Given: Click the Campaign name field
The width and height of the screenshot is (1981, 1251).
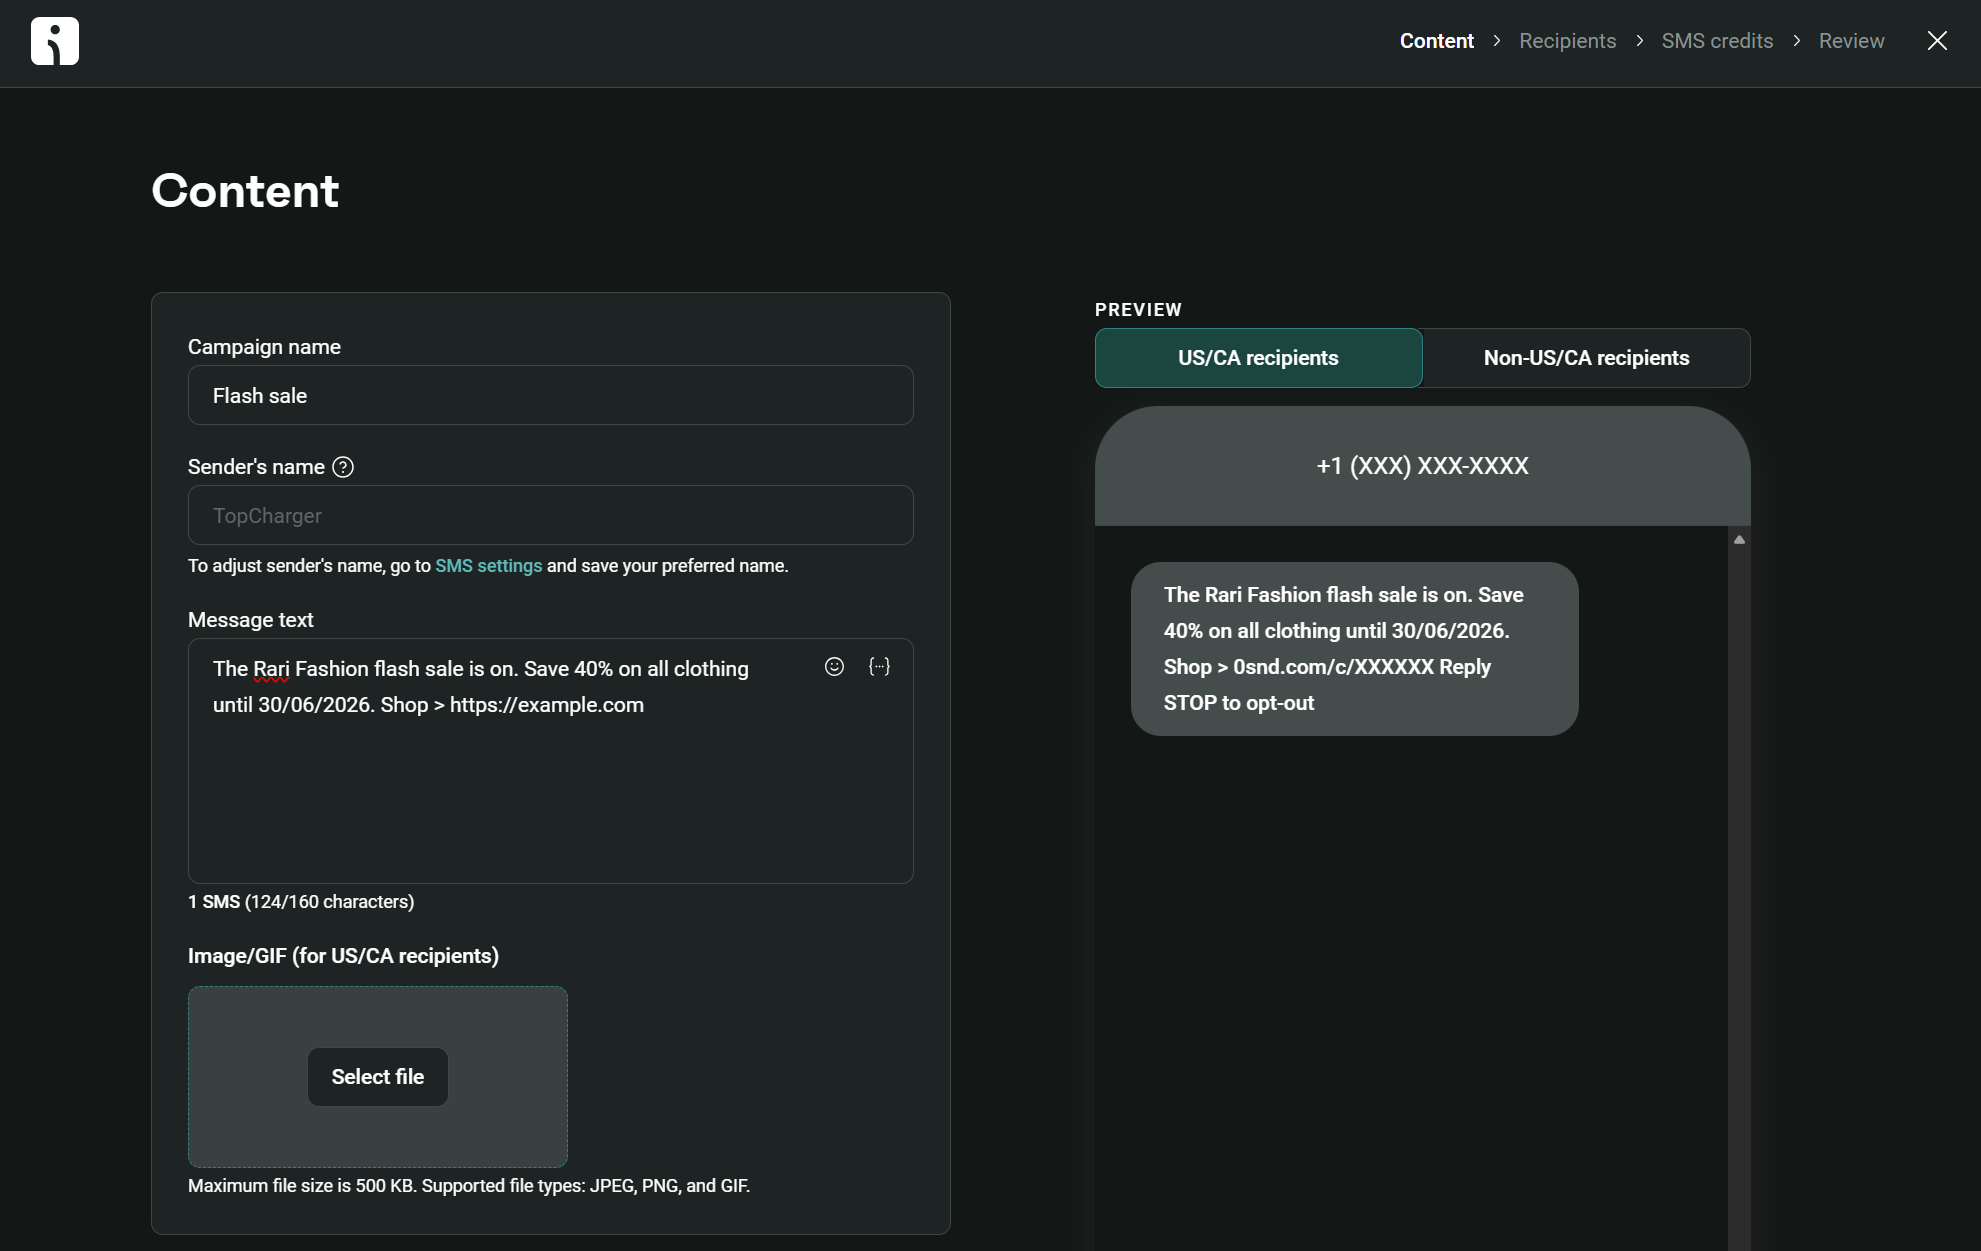Looking at the screenshot, I should [x=550, y=396].
